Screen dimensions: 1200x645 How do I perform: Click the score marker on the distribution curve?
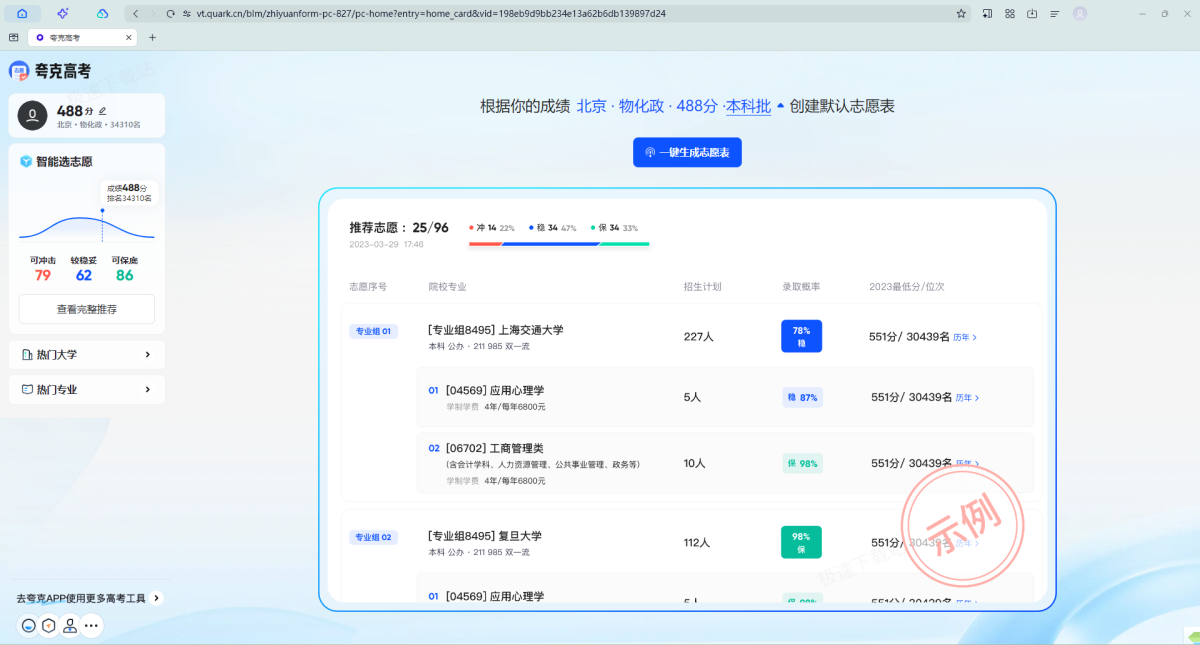102,211
